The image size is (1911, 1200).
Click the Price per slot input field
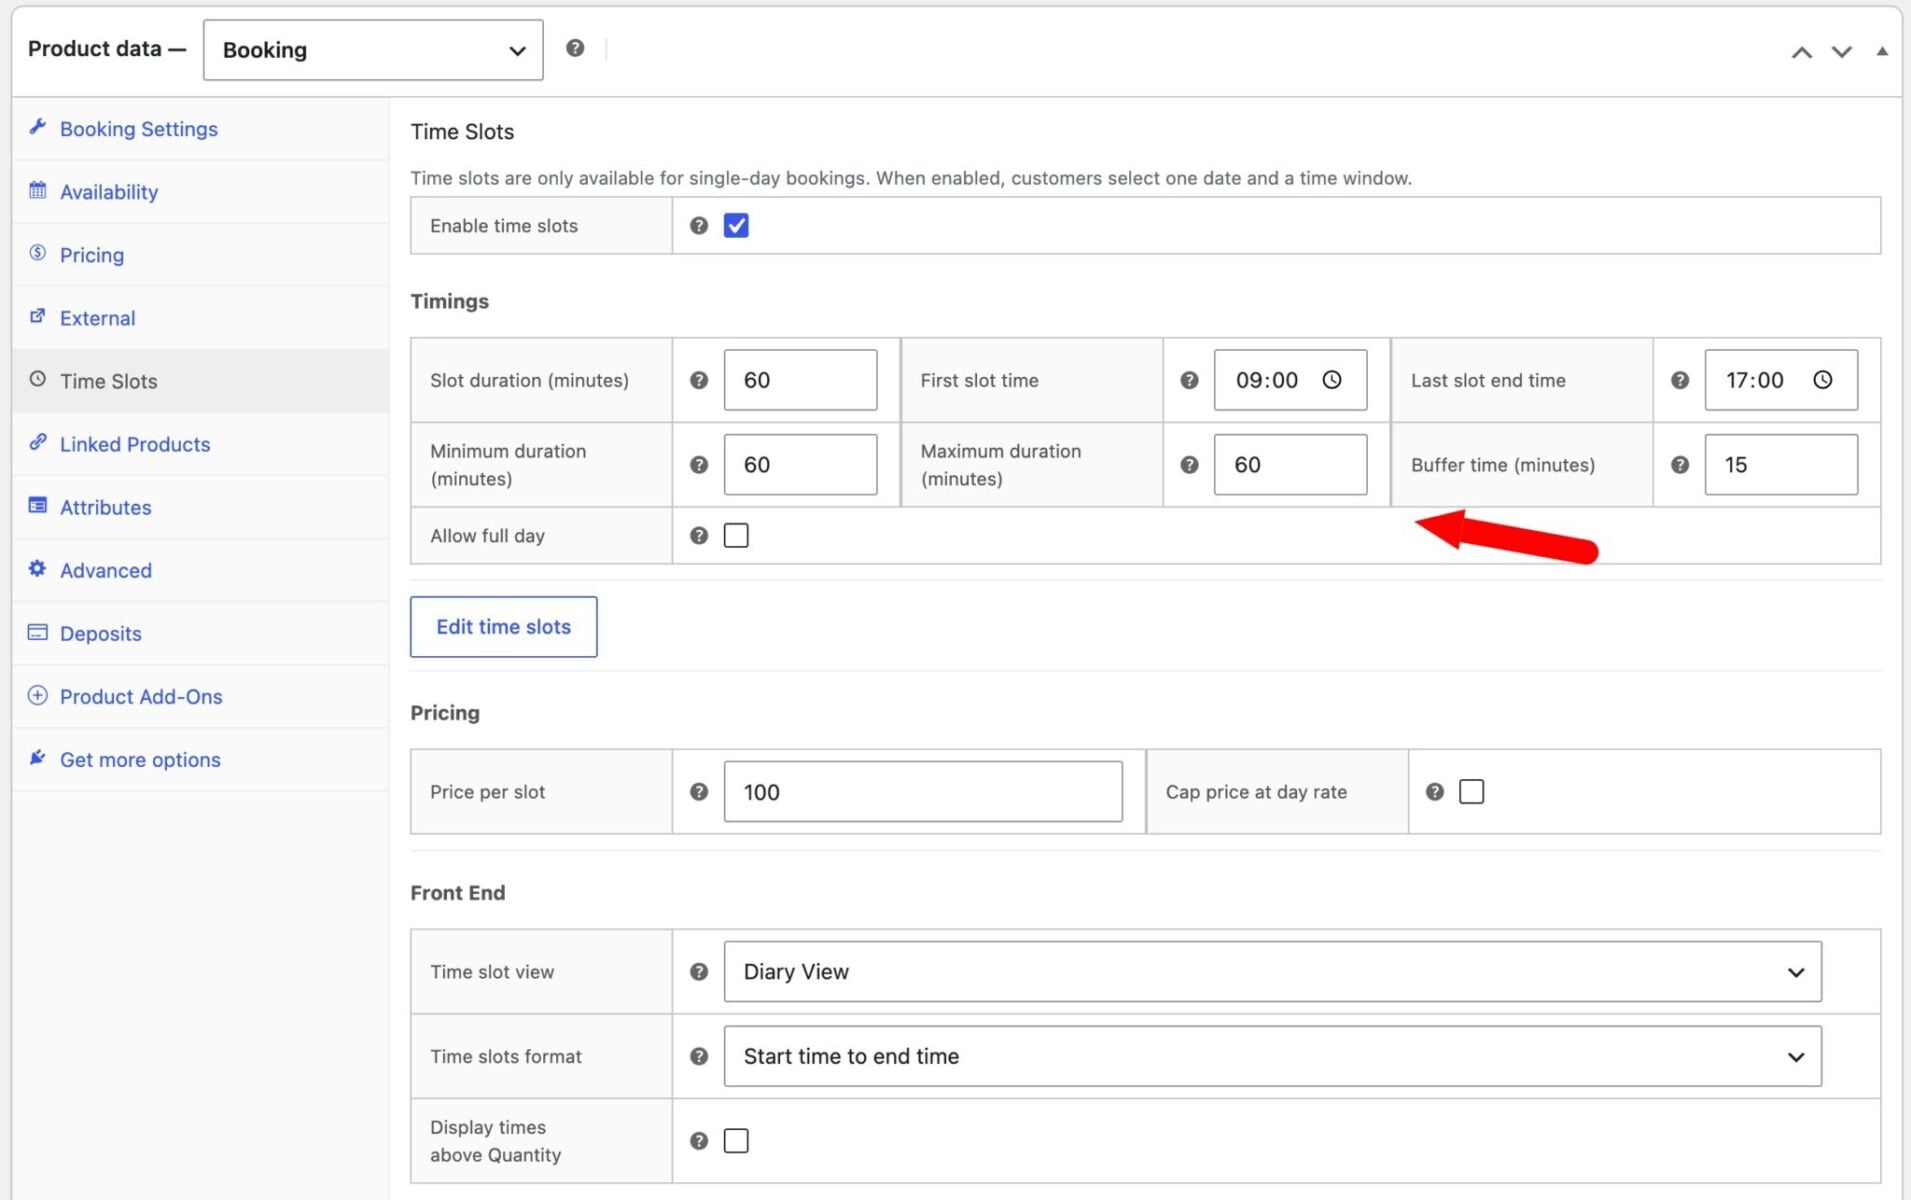923,792
